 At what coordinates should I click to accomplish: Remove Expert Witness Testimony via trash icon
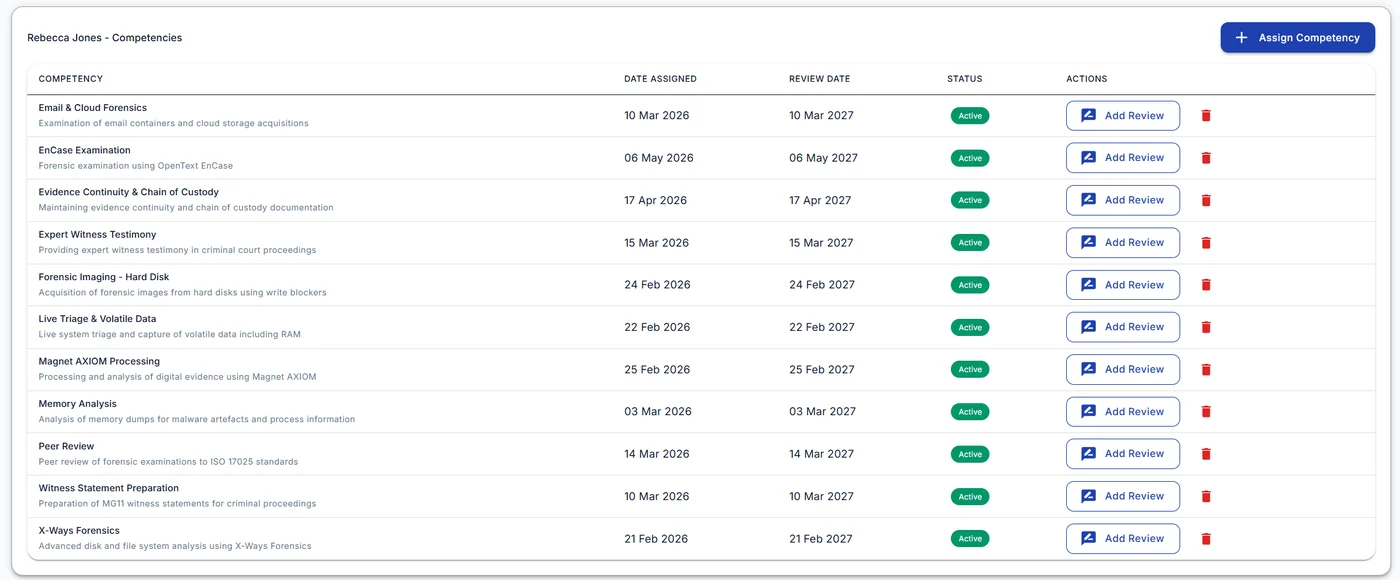coord(1205,243)
